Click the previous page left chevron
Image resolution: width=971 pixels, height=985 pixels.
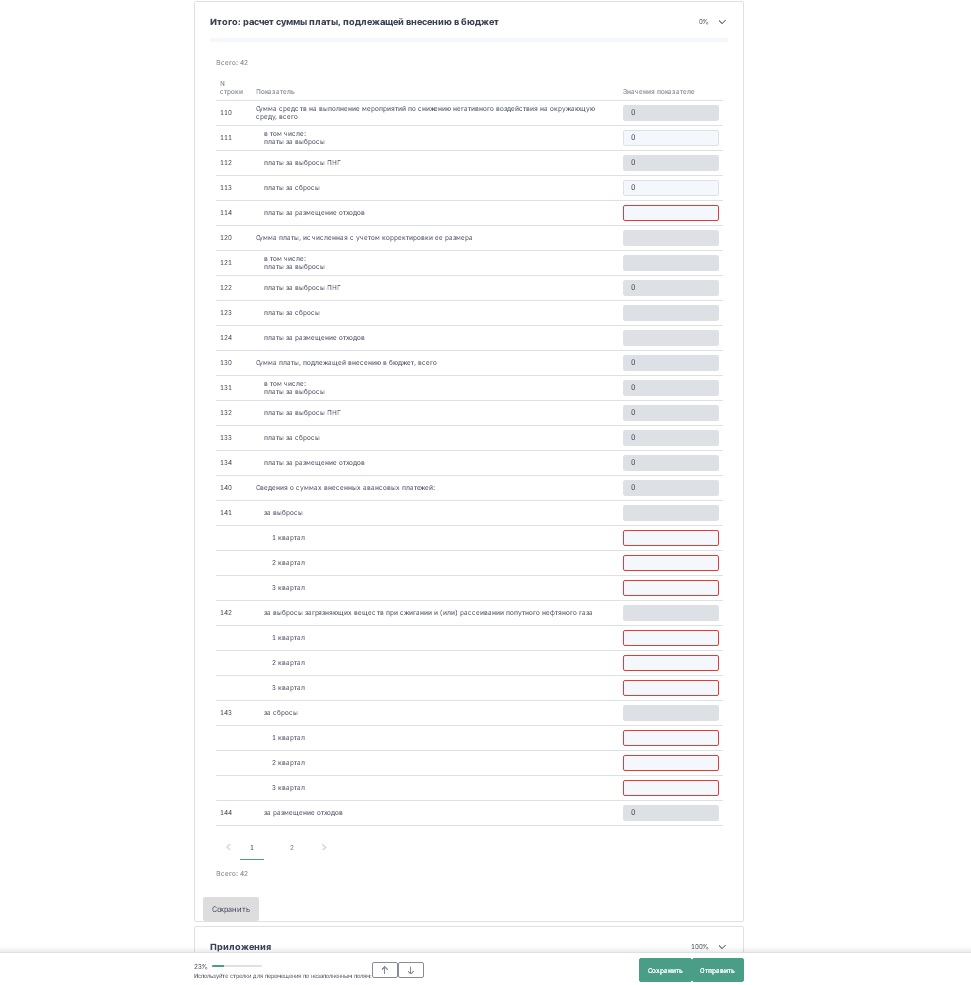click(228, 848)
